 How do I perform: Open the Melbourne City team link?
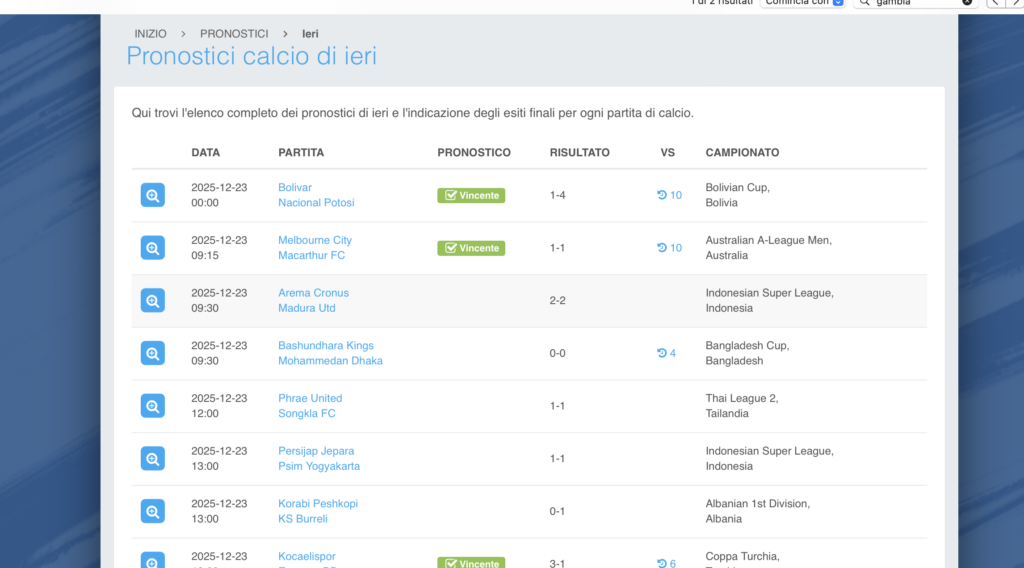315,240
